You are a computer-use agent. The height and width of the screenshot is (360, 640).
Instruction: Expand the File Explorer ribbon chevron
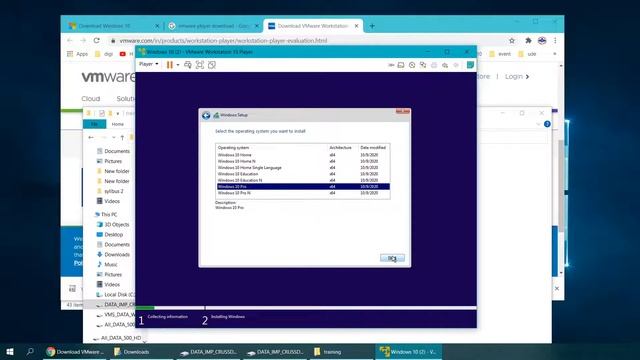538,124
